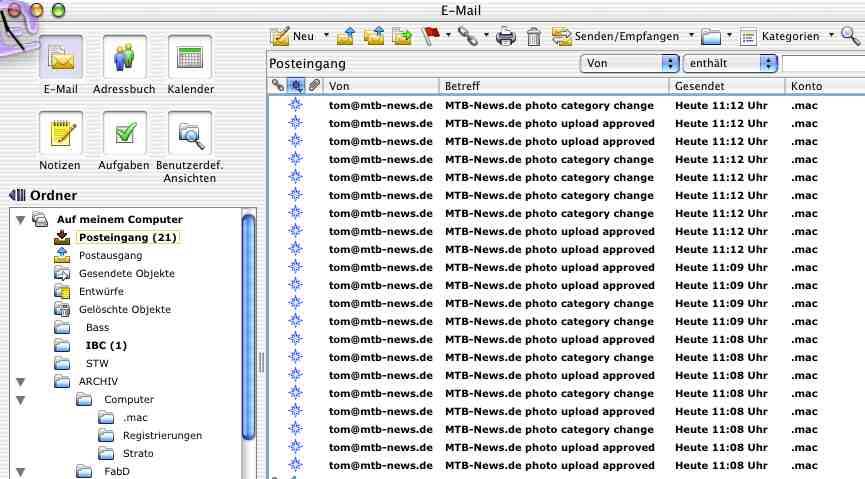Click the red flag icon
The width and height of the screenshot is (865, 479).
pyautogui.click(x=432, y=36)
